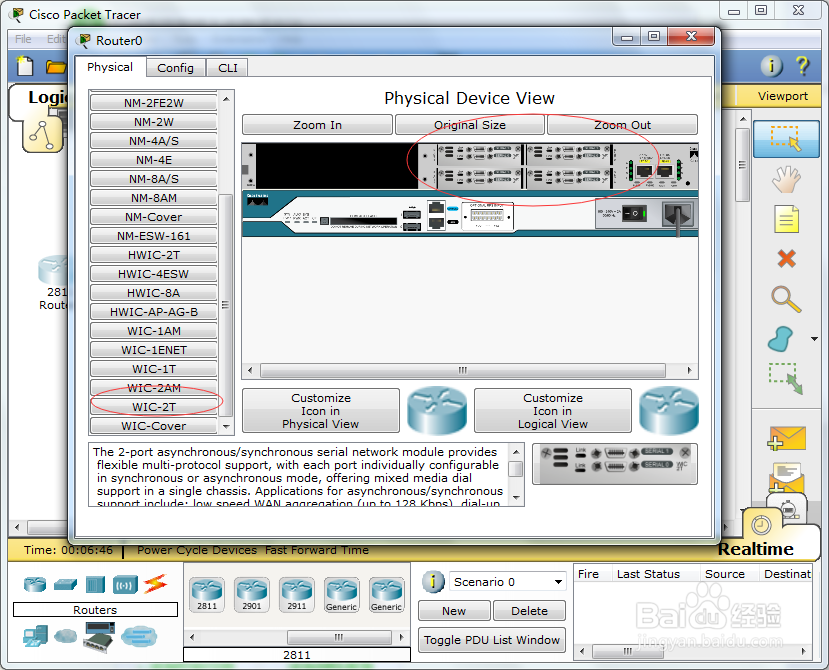Screen dimensions: 829x670
Task: Select the 2901 router model
Action: pyautogui.click(x=252, y=595)
